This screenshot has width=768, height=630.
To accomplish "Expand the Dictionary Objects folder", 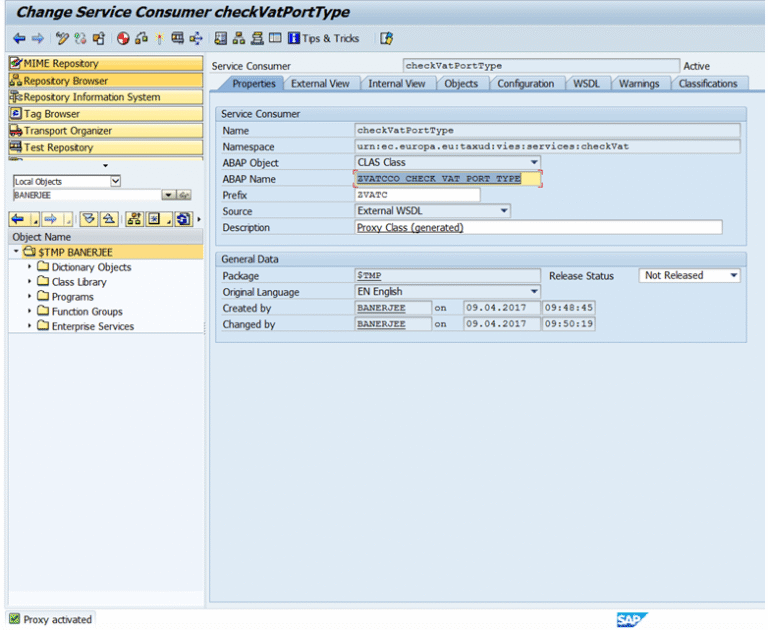I will [x=29, y=268].
